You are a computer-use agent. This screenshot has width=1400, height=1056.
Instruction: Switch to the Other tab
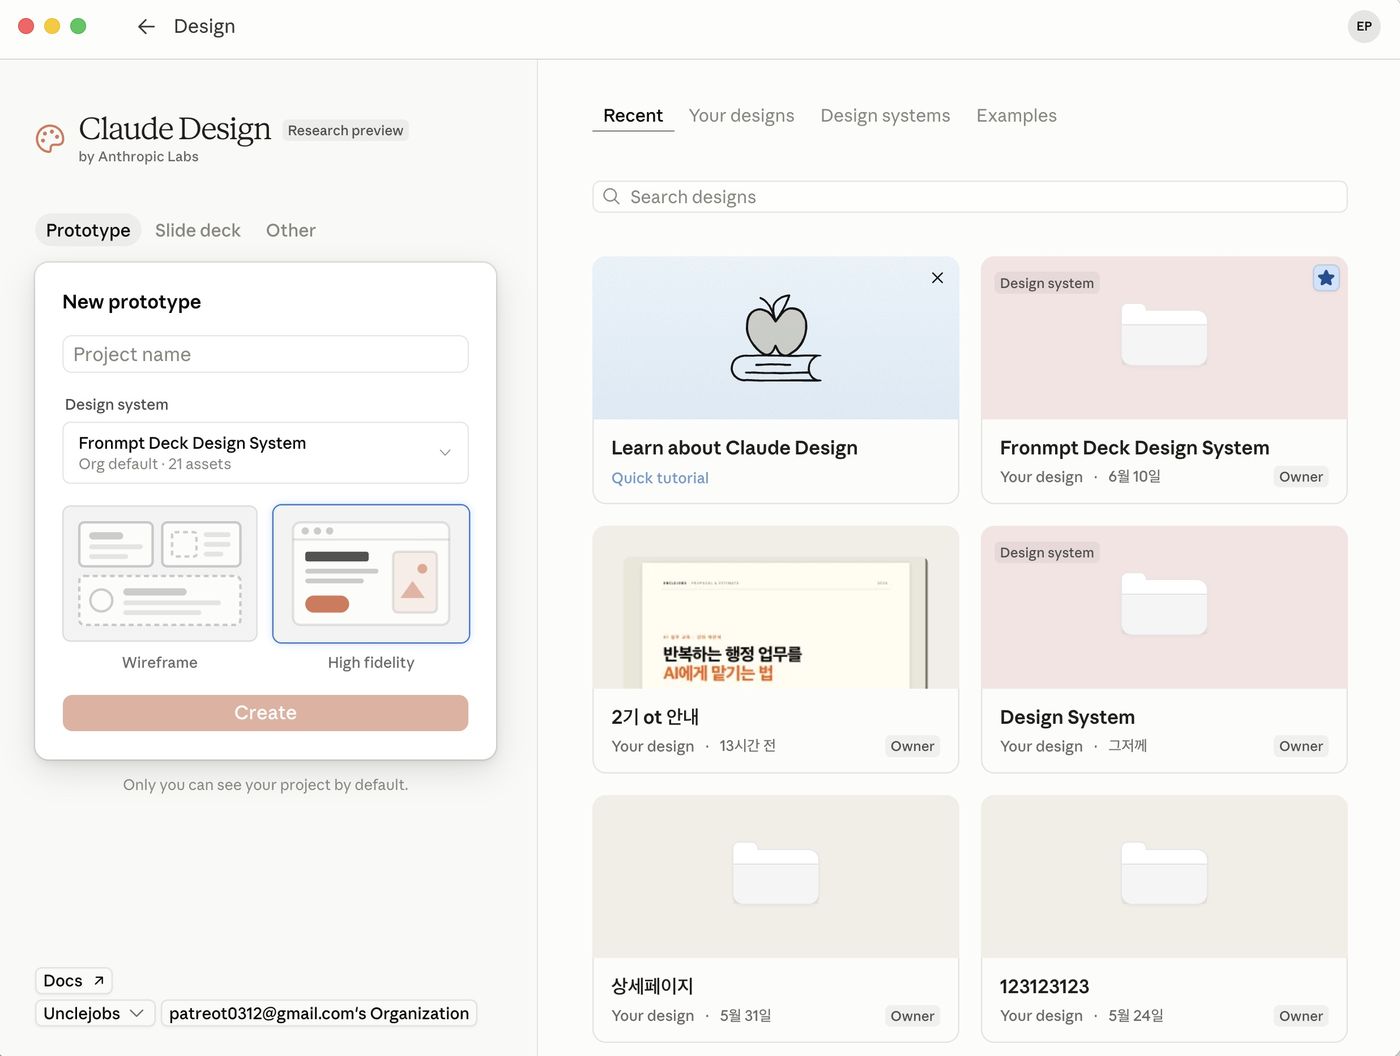pos(291,230)
